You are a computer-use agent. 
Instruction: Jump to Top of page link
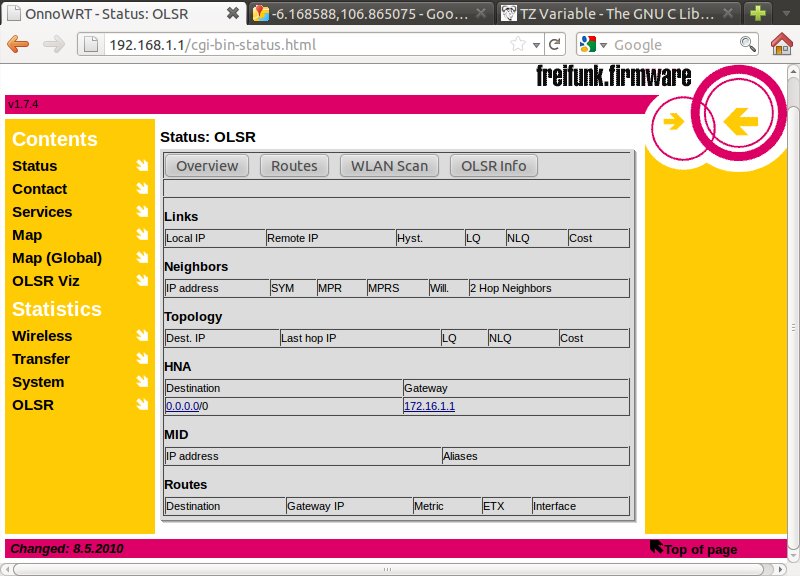click(x=700, y=549)
